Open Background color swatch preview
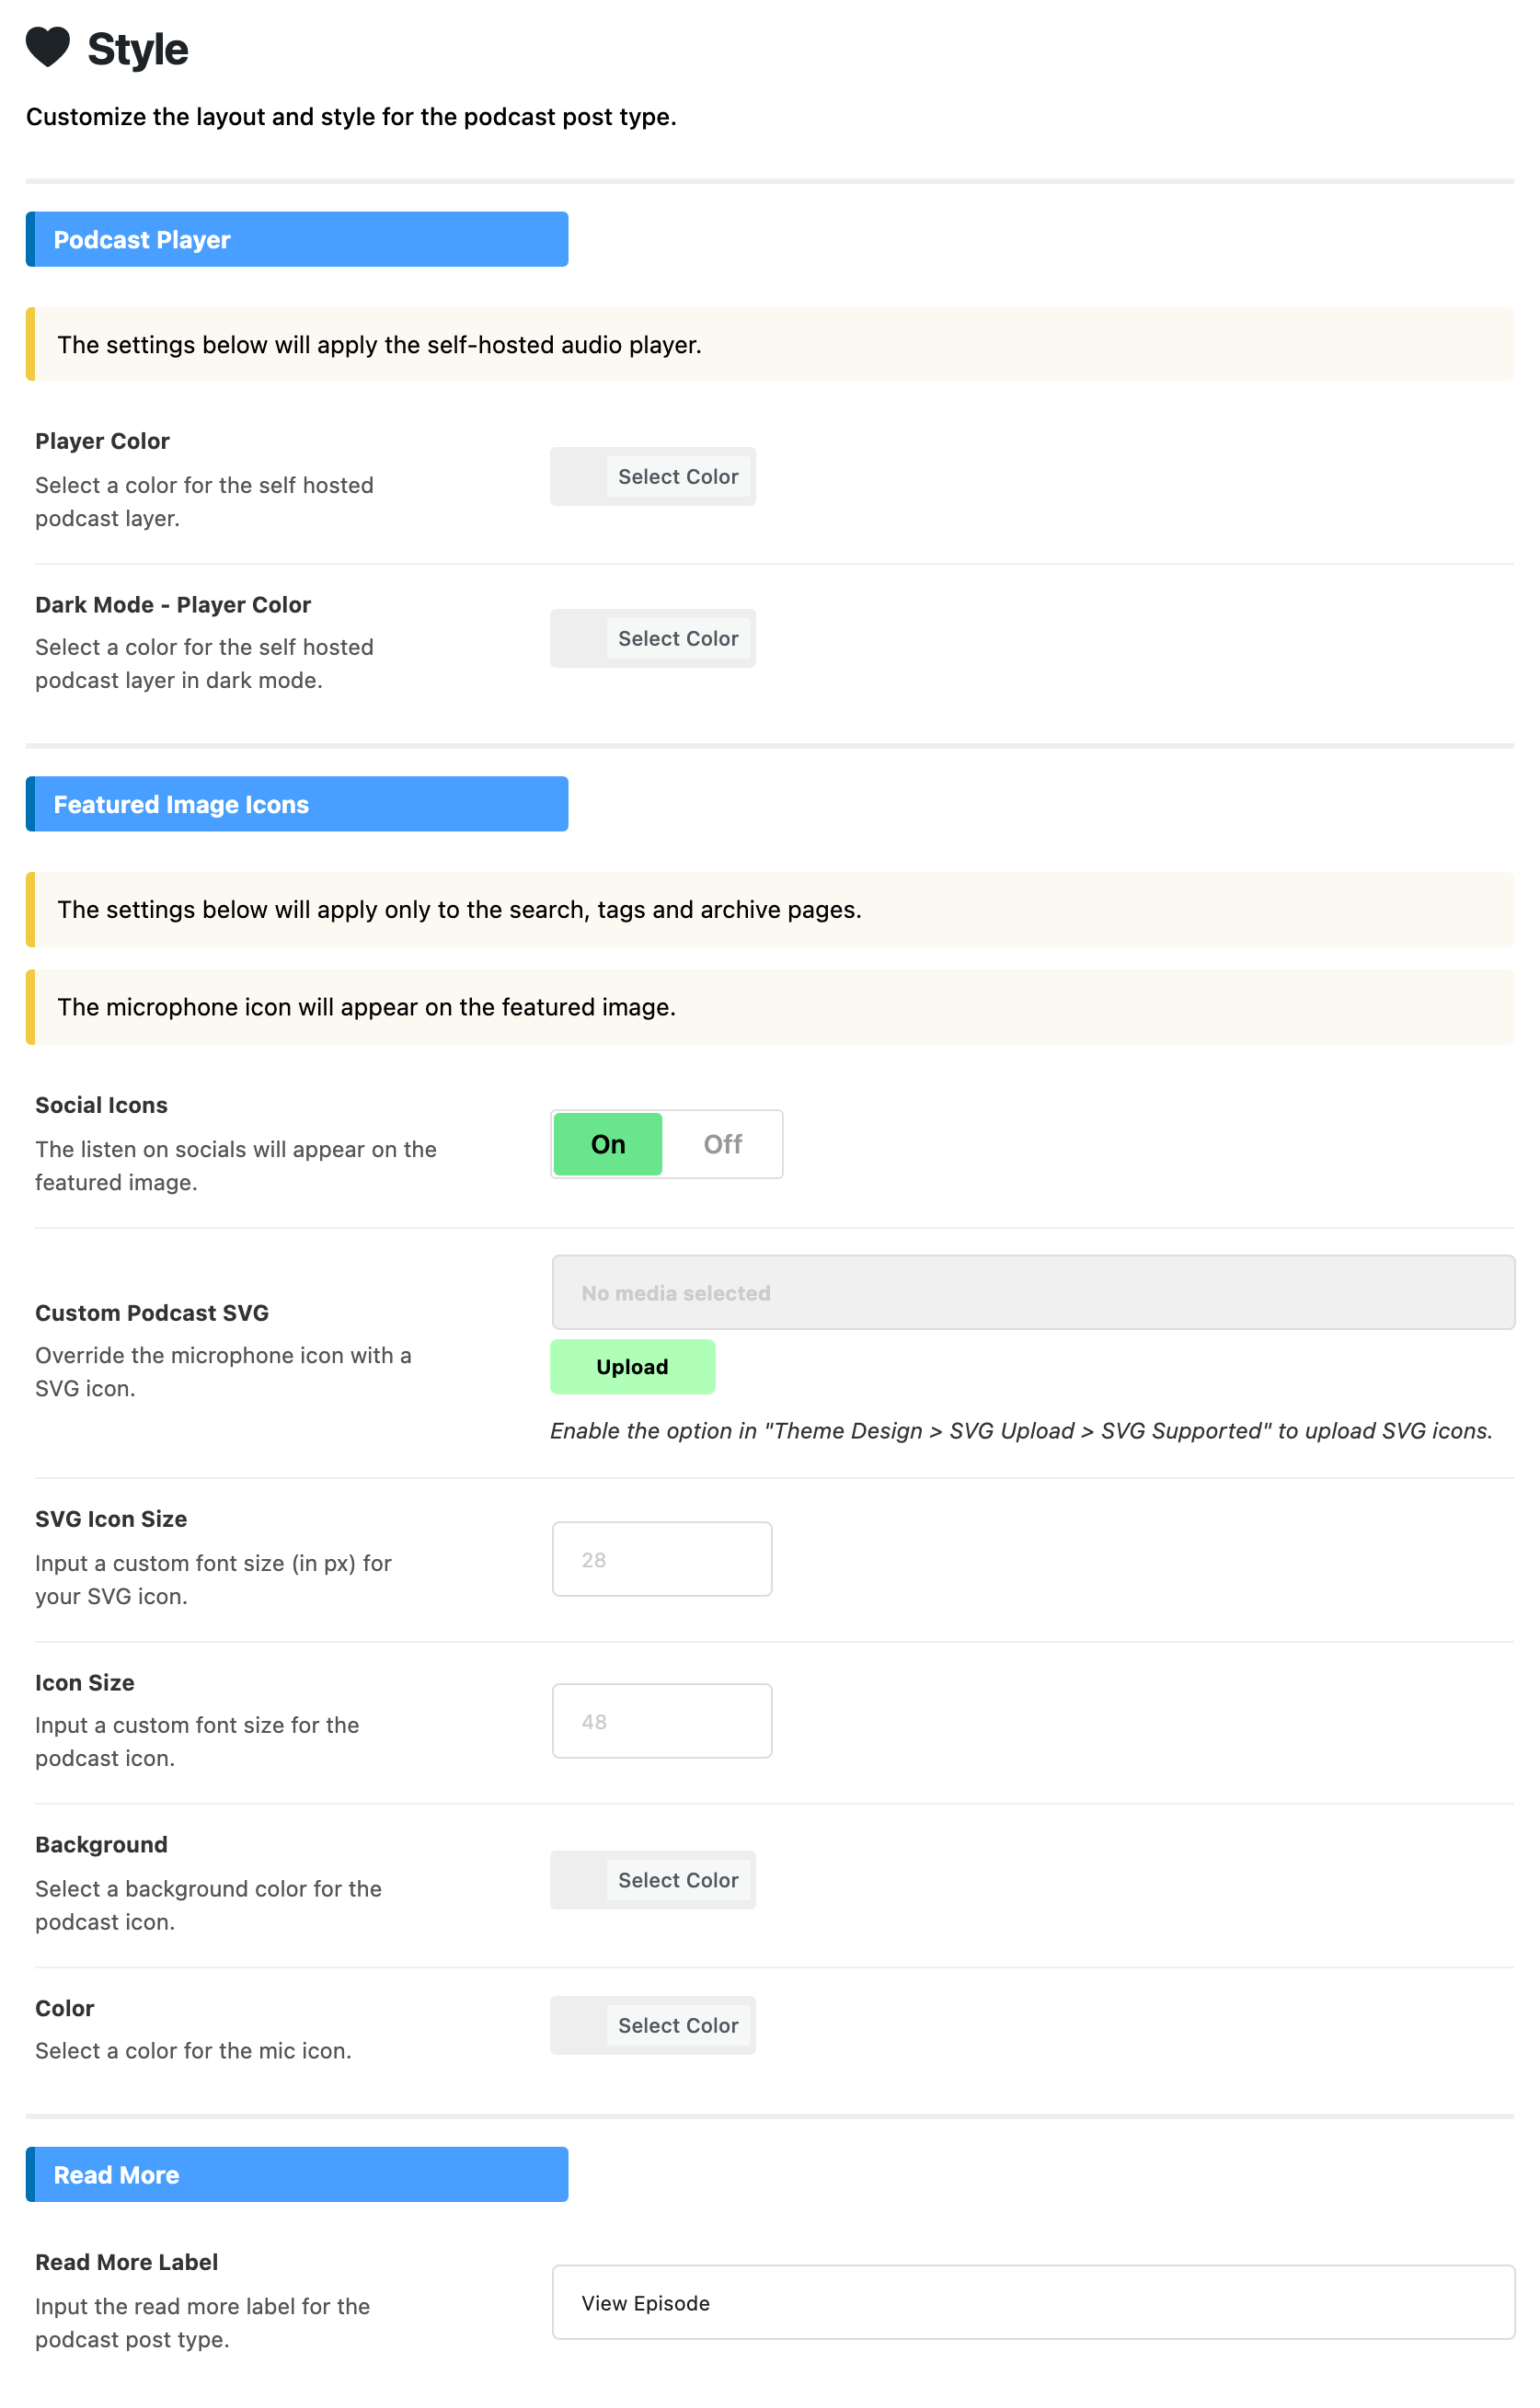The width and height of the screenshot is (1540, 2408). click(x=579, y=1880)
